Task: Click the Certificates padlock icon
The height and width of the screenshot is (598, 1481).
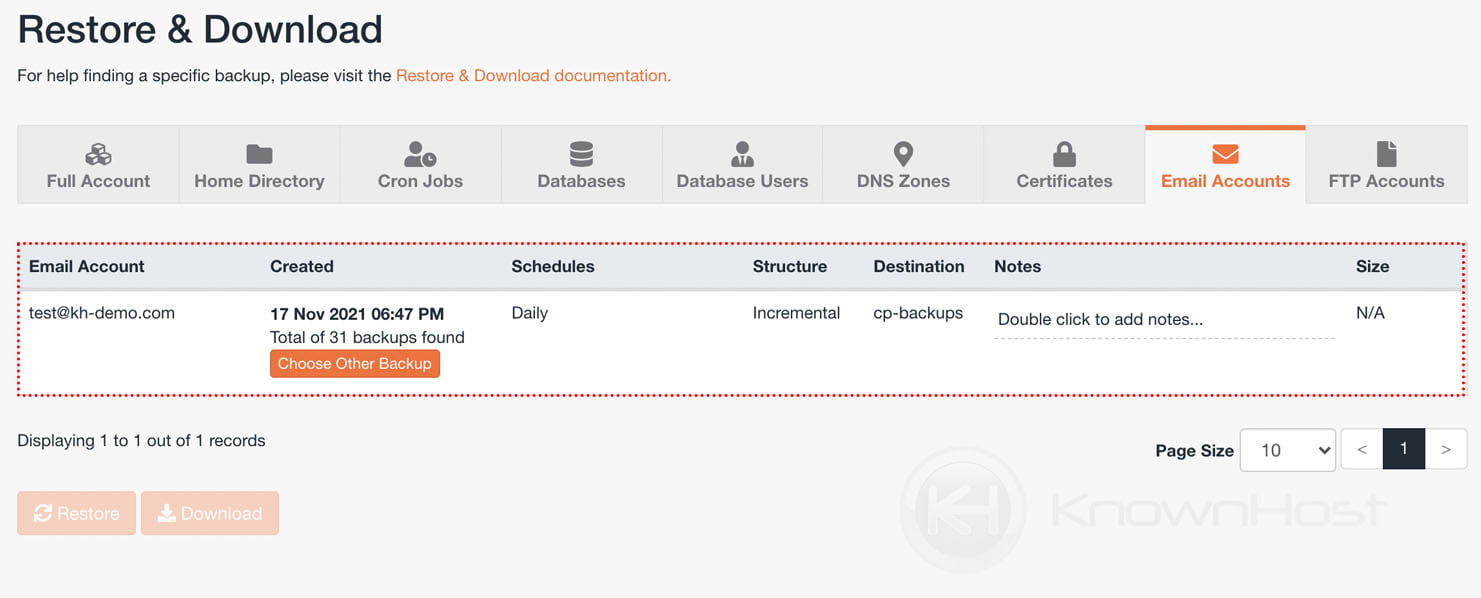Action: point(1064,154)
